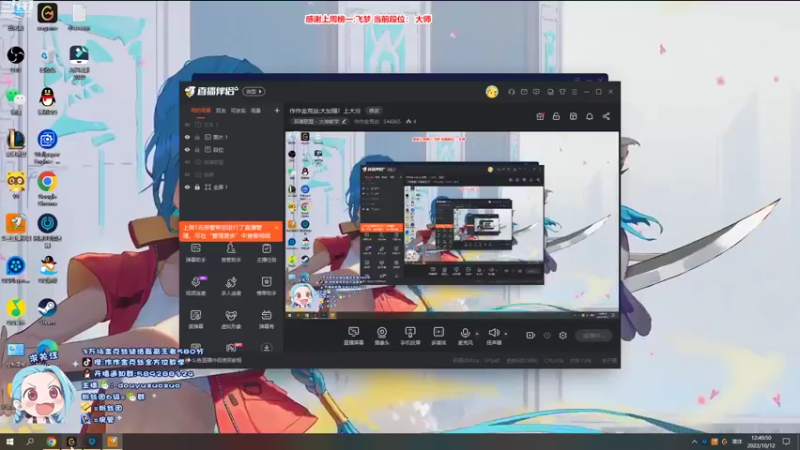Viewport: 800px width, 450px height.
Task: Open Google Chrome from the taskbar
Action: pyautogui.click(x=51, y=441)
